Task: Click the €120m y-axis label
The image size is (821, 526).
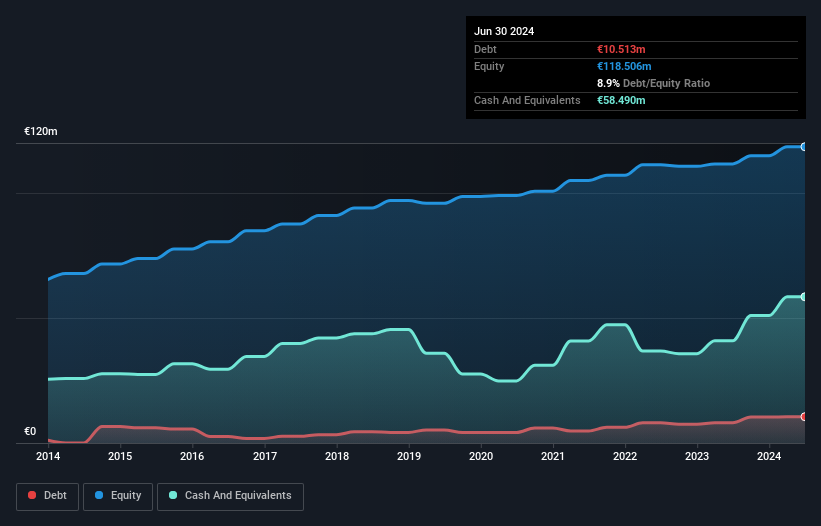Action: point(41,131)
